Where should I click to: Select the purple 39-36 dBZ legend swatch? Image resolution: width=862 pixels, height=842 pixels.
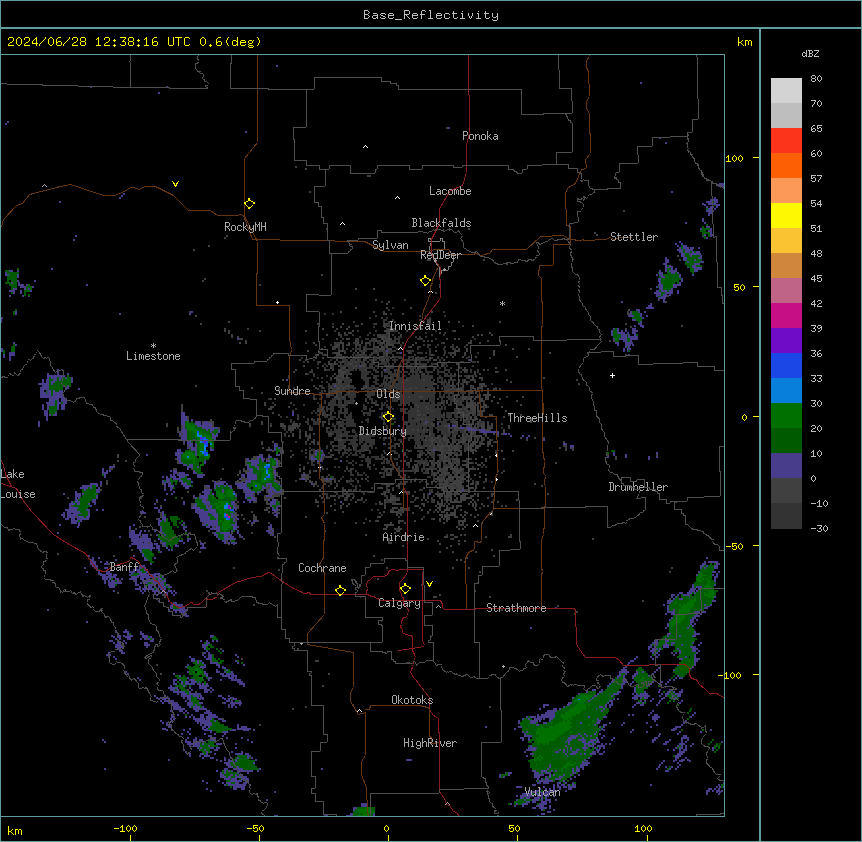[x=786, y=341]
